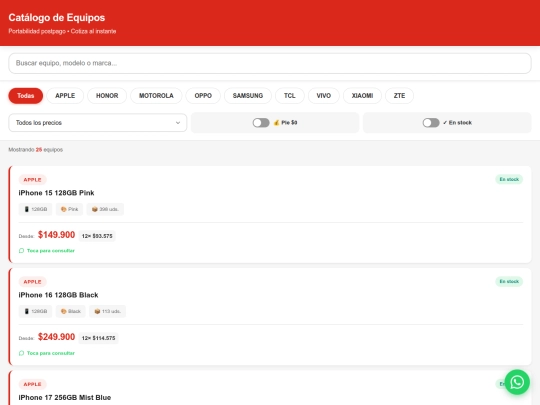The width and height of the screenshot is (540, 405).
Task: Click the search equipment input field
Action: click(270, 63)
